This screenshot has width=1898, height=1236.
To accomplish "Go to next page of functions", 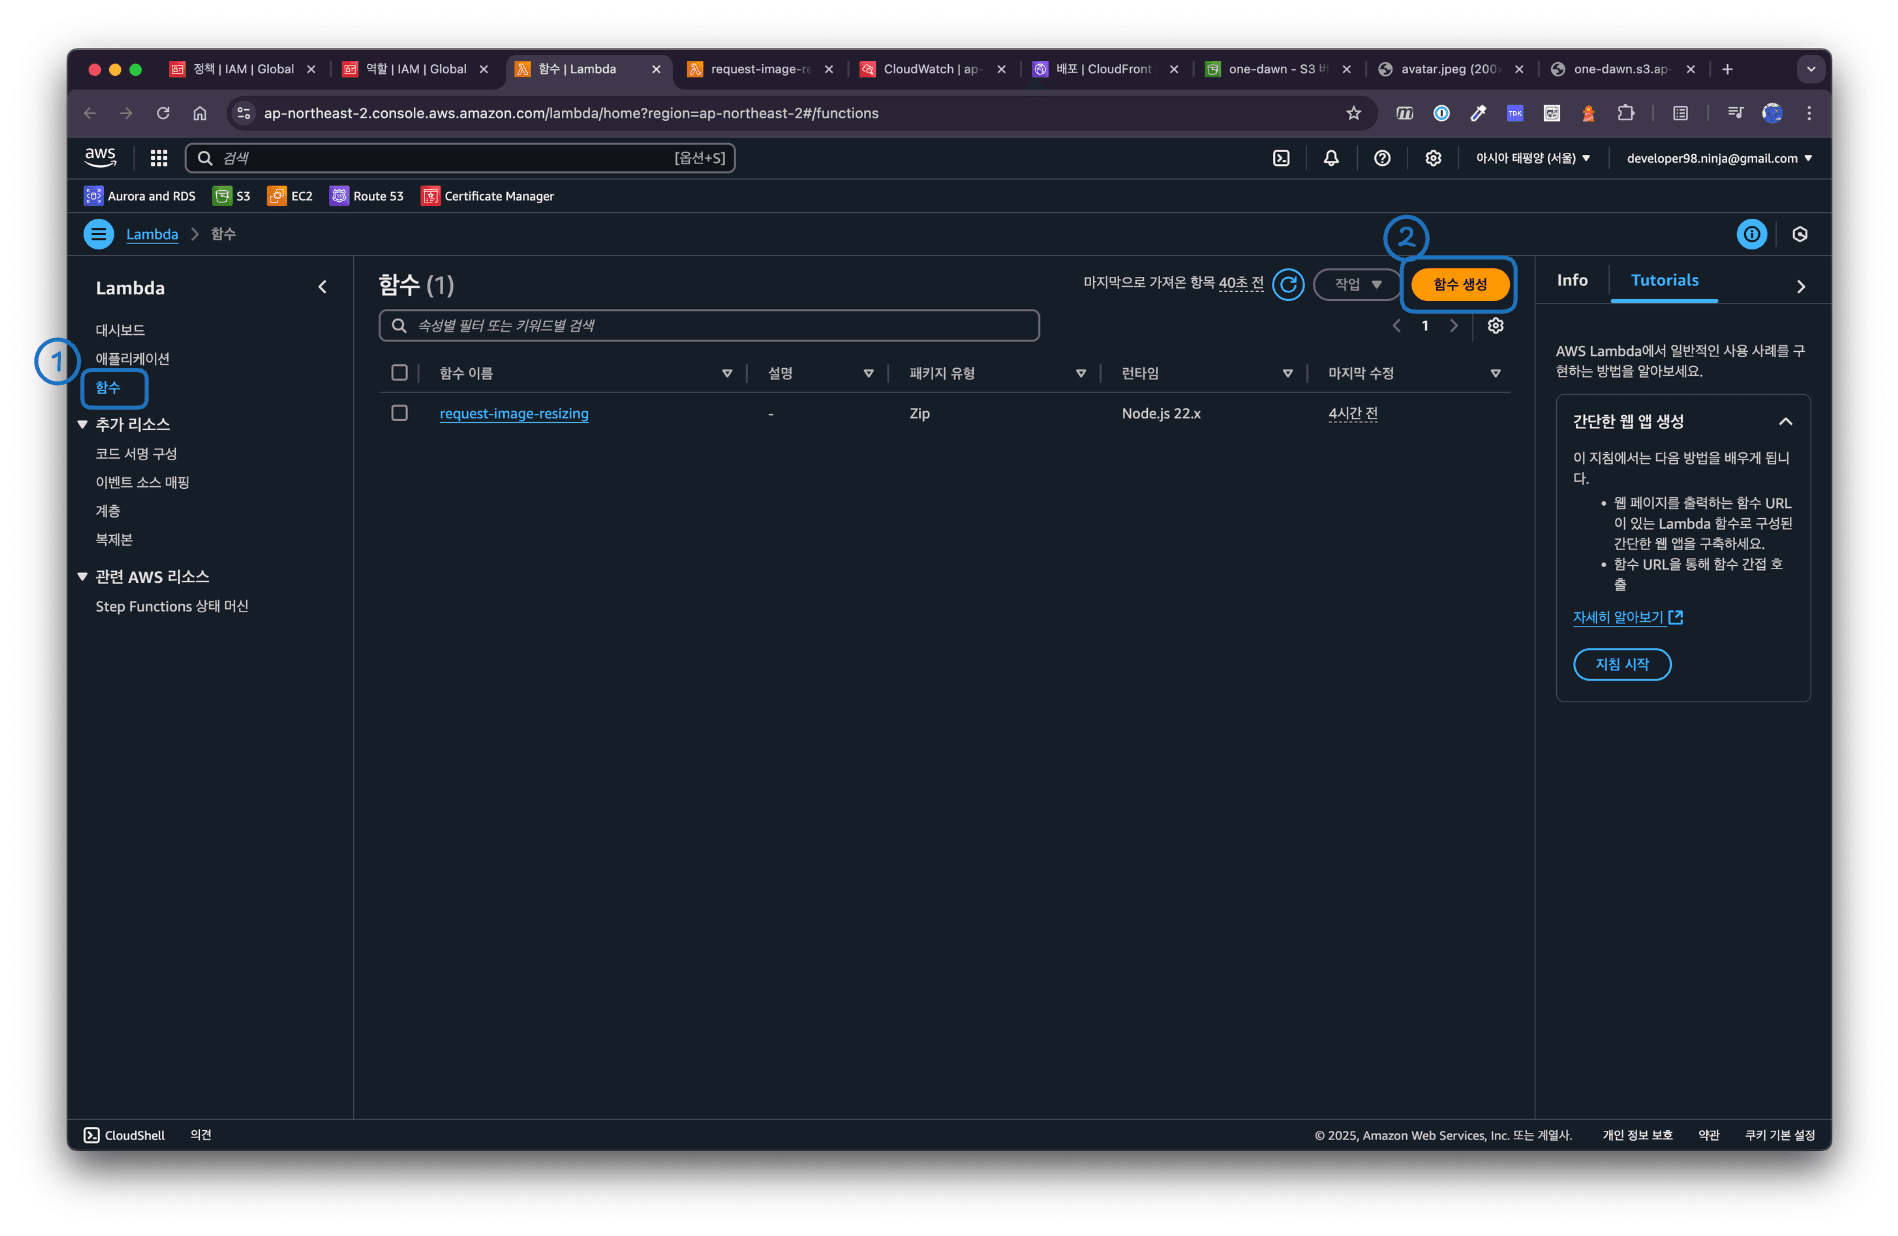I will [x=1453, y=326].
